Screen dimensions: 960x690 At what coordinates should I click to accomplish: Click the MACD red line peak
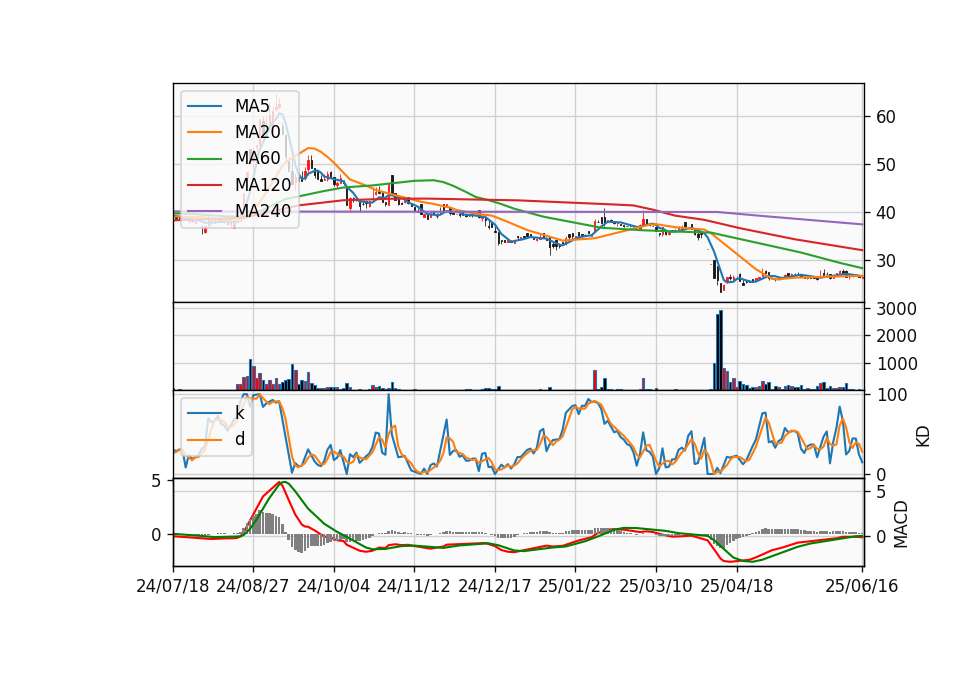pyautogui.click(x=280, y=482)
